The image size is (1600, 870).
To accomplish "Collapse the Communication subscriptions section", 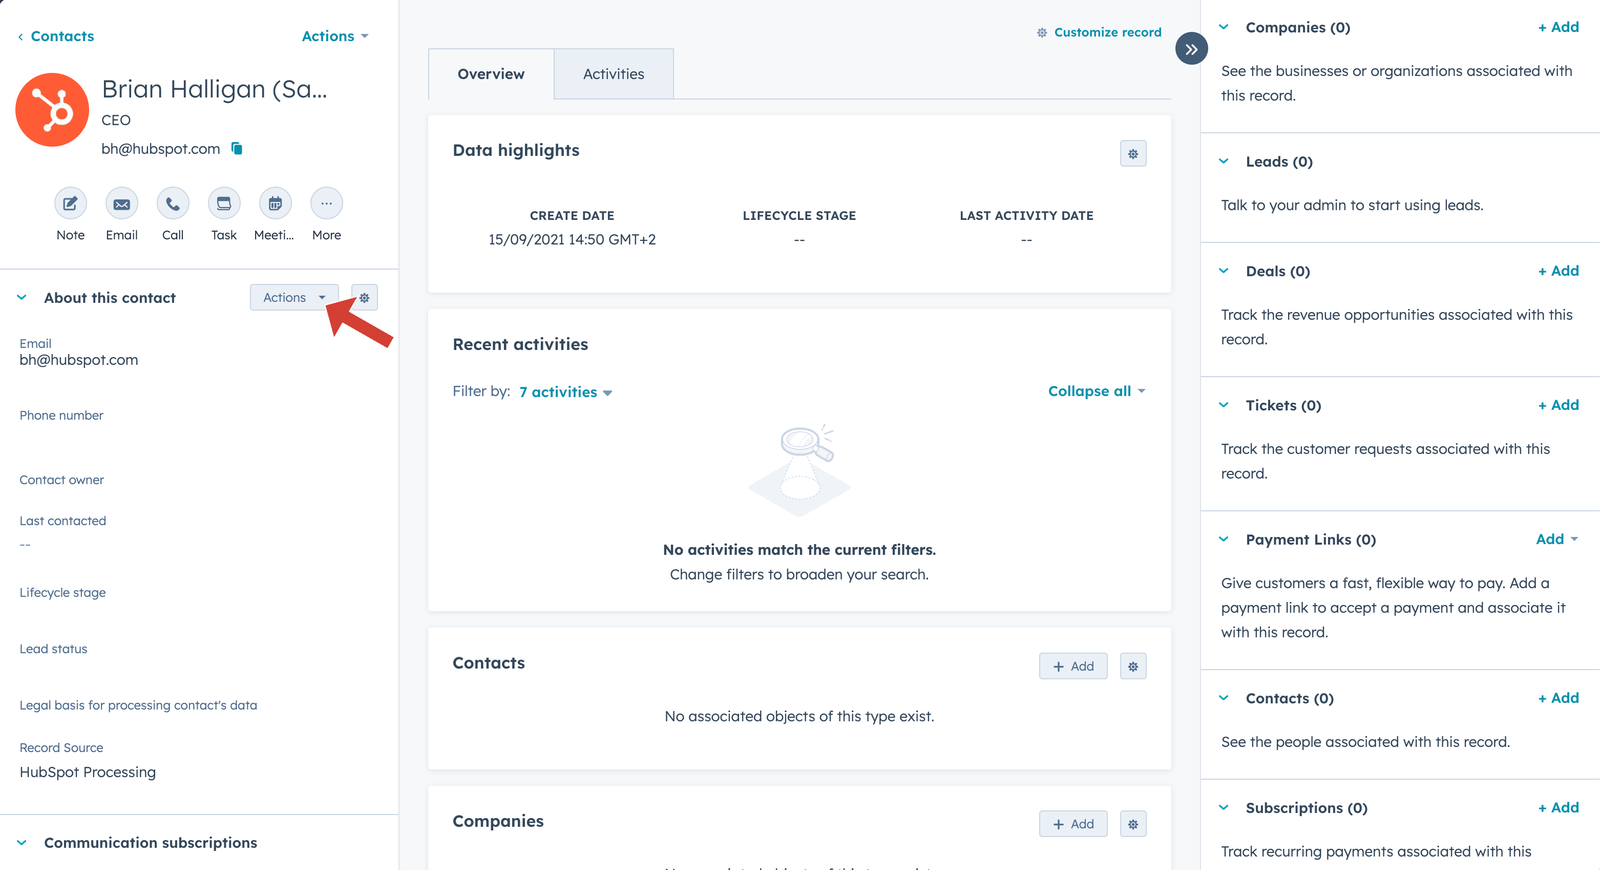I will 22,843.
